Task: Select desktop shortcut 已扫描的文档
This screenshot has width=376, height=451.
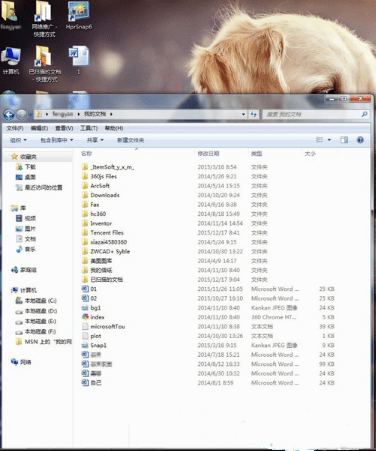Action: point(45,64)
